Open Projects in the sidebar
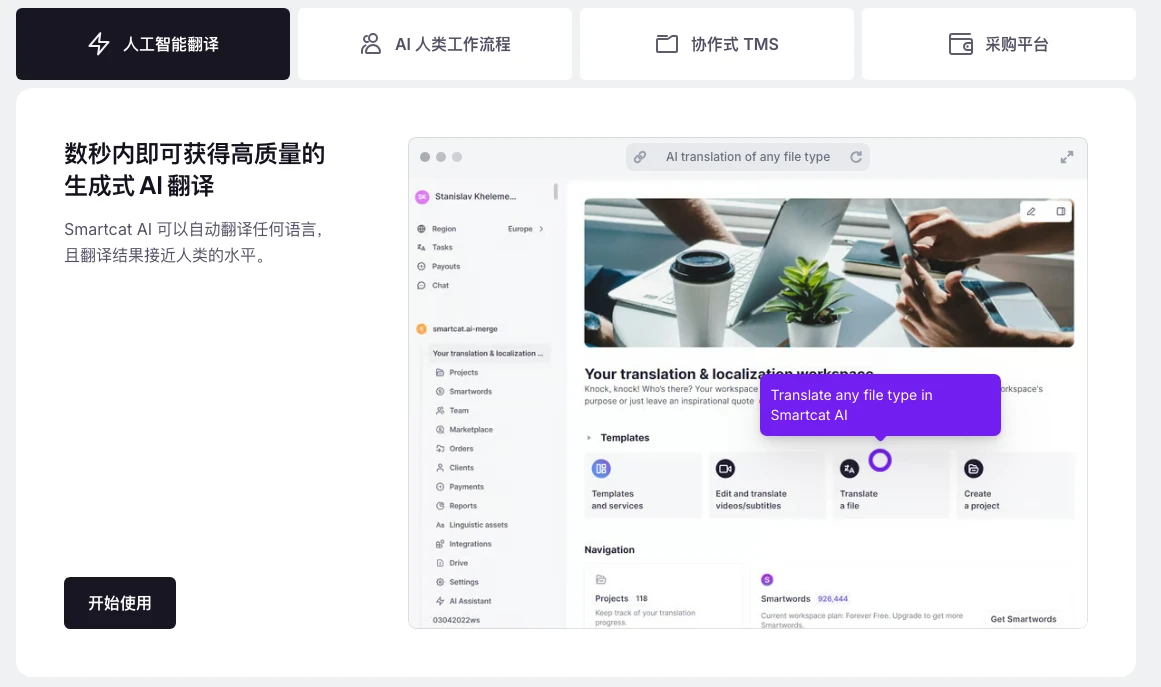Viewport: 1161px width, 687px height. click(464, 372)
